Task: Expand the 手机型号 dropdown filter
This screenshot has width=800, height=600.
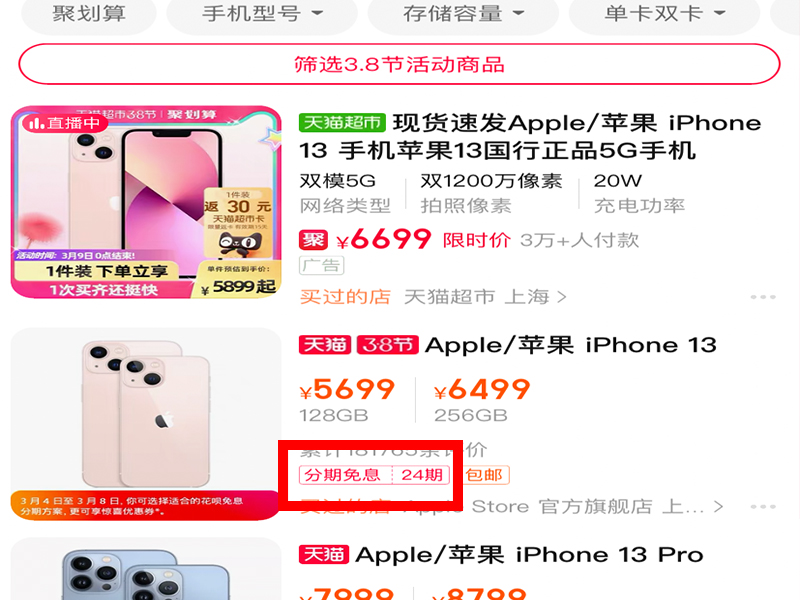Action: coord(262,14)
